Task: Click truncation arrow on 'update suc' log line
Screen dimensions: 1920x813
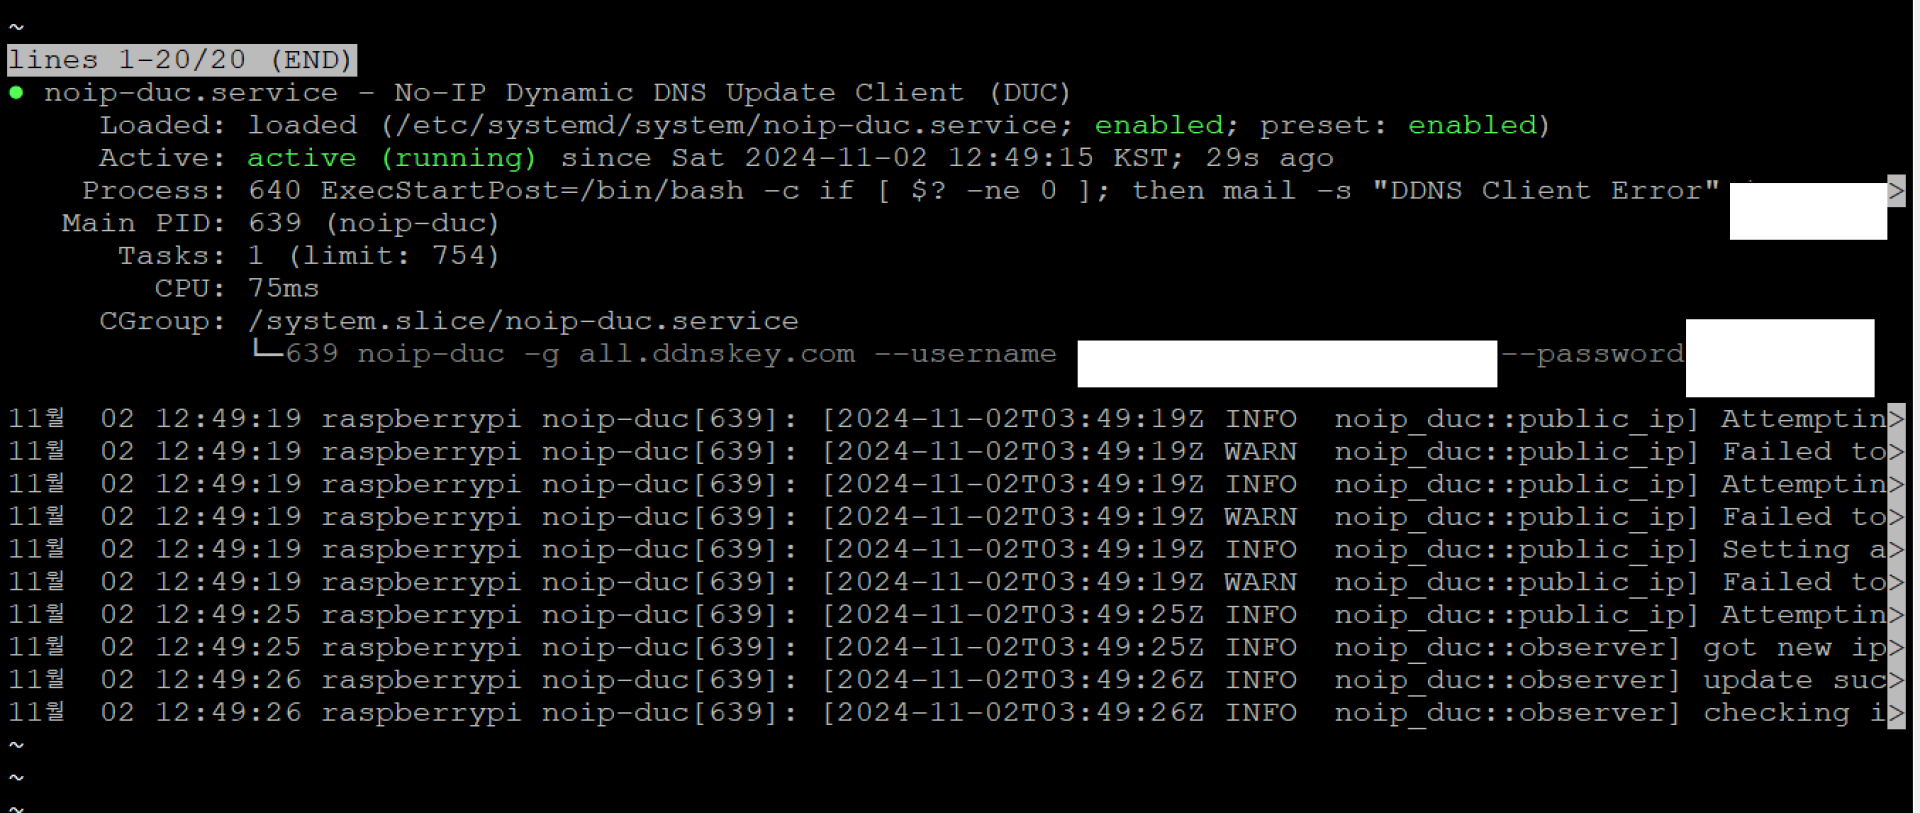Action: 1895,681
